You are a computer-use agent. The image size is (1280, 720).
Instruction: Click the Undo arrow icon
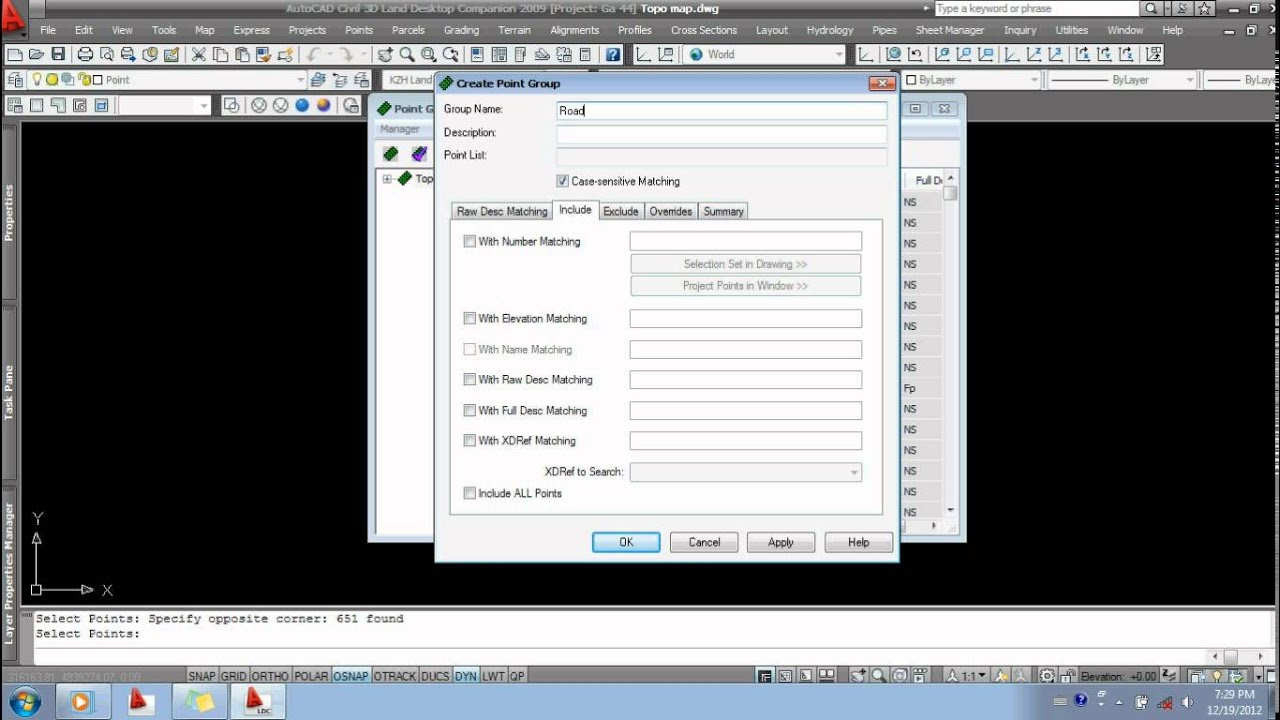pyautogui.click(x=314, y=54)
